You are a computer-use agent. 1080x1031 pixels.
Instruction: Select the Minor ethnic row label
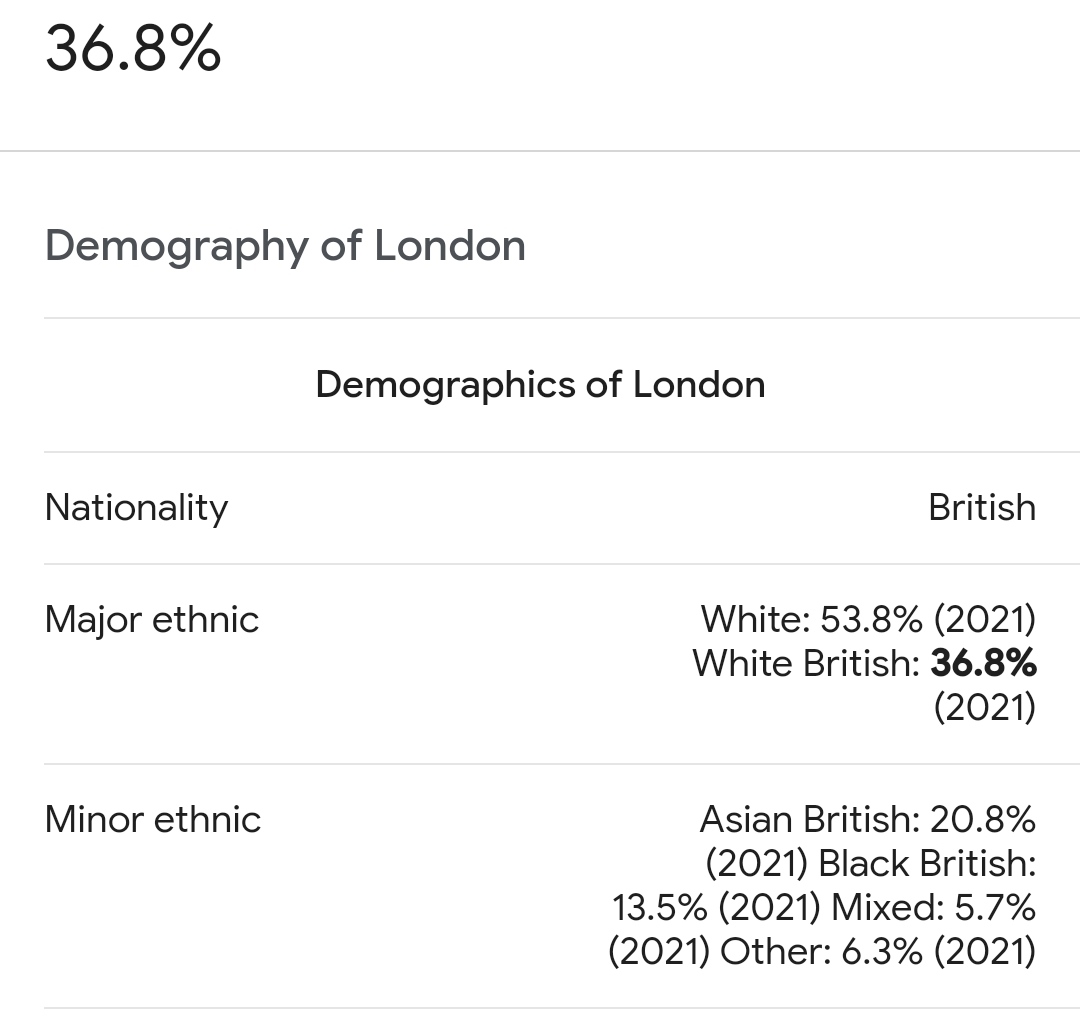tap(153, 819)
